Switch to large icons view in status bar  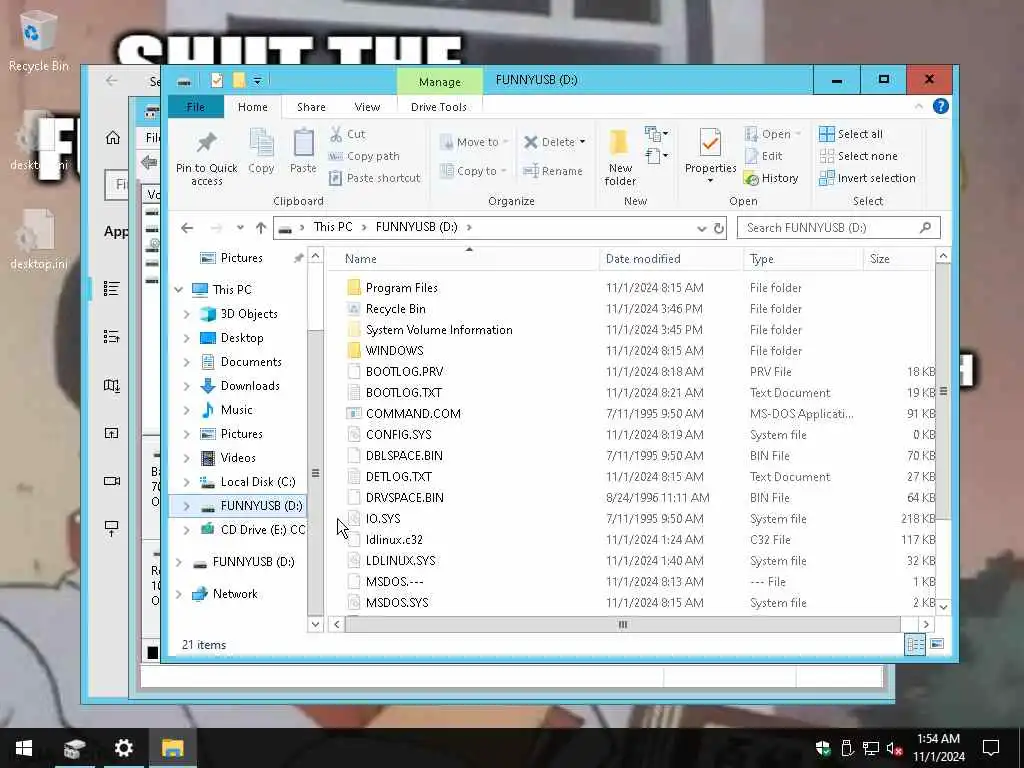(x=936, y=645)
